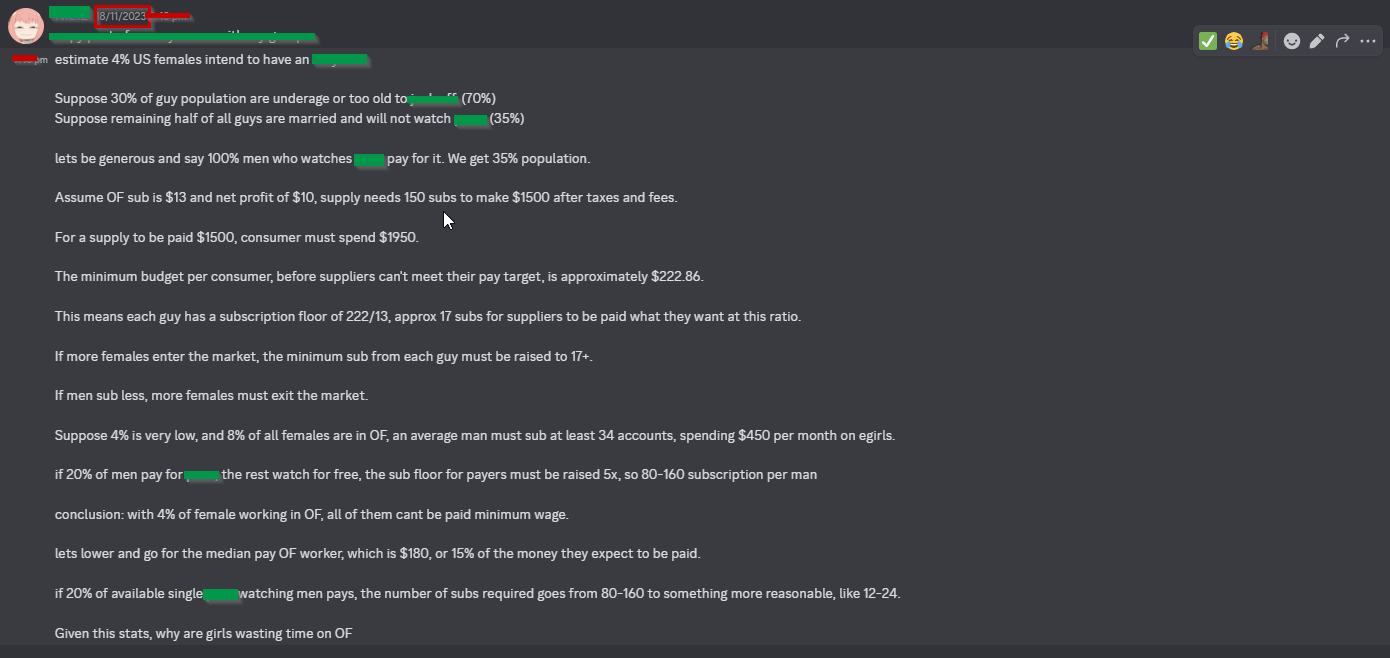React with the custom red-hat emote
1390x658 pixels.
[x=1261, y=41]
